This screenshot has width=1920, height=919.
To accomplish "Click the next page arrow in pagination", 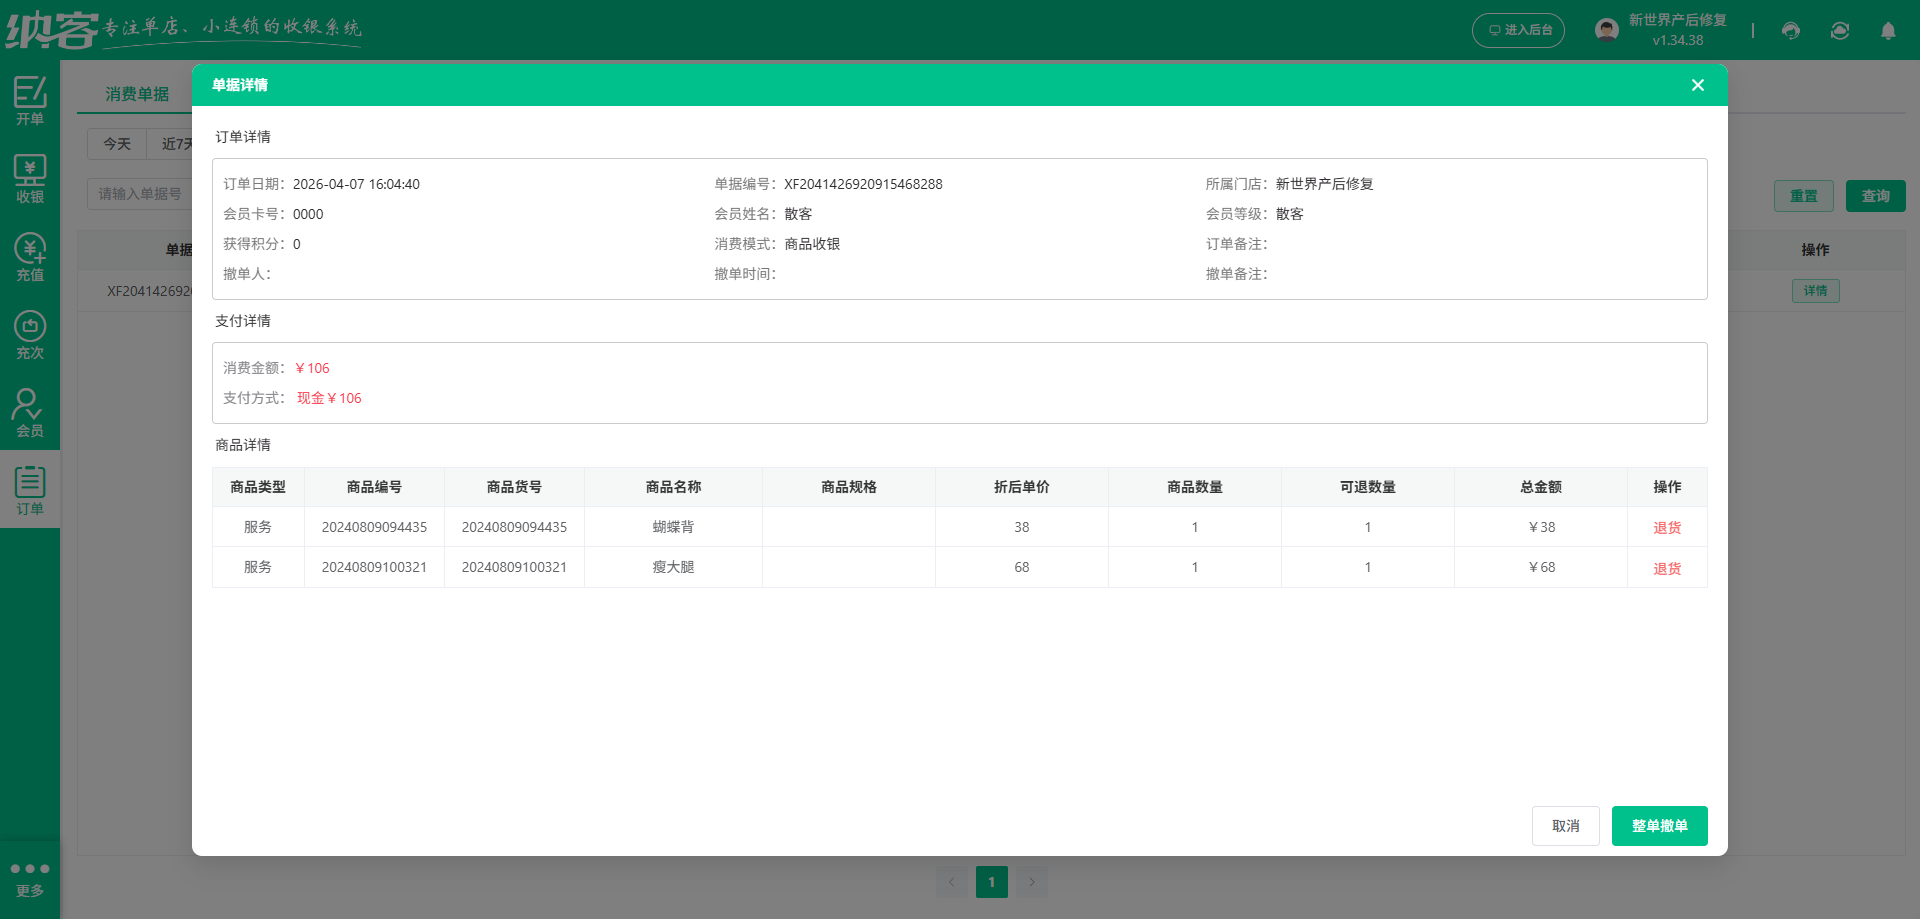I will [x=1032, y=882].
